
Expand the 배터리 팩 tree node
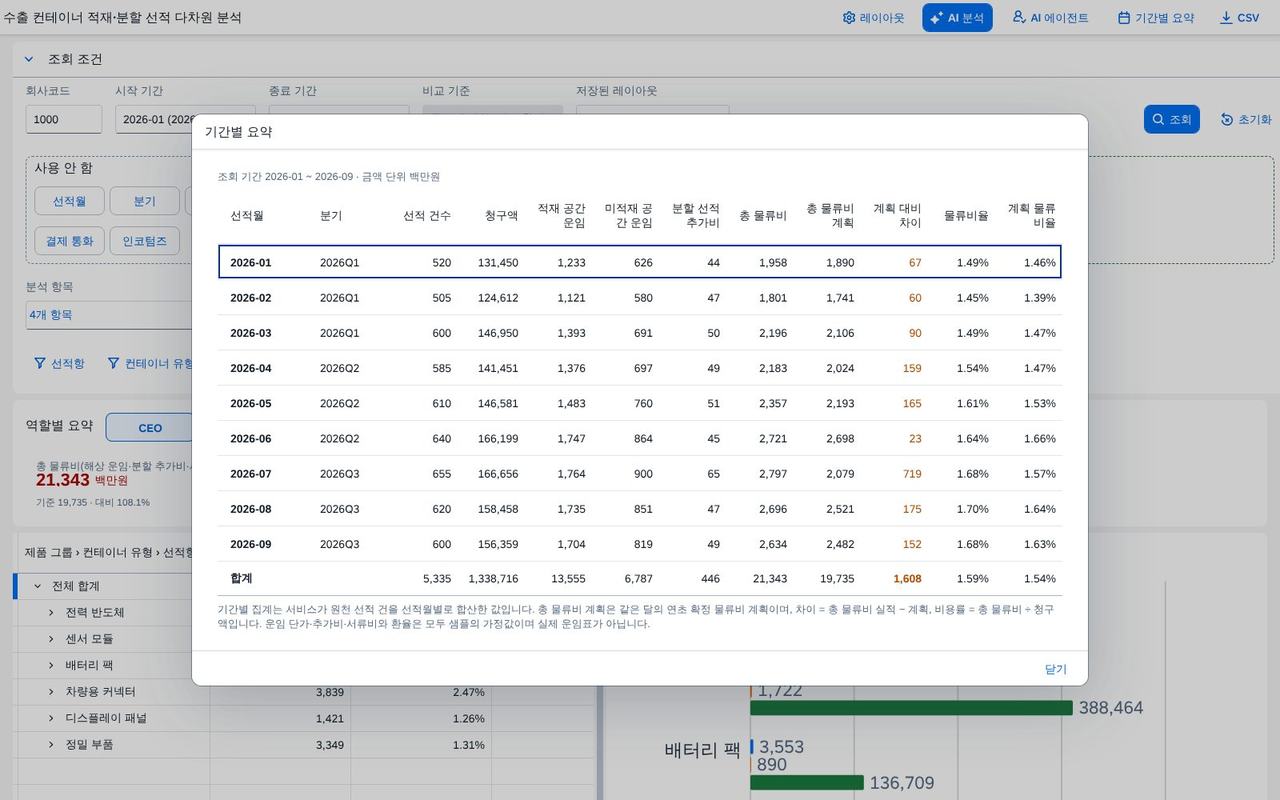(52, 665)
